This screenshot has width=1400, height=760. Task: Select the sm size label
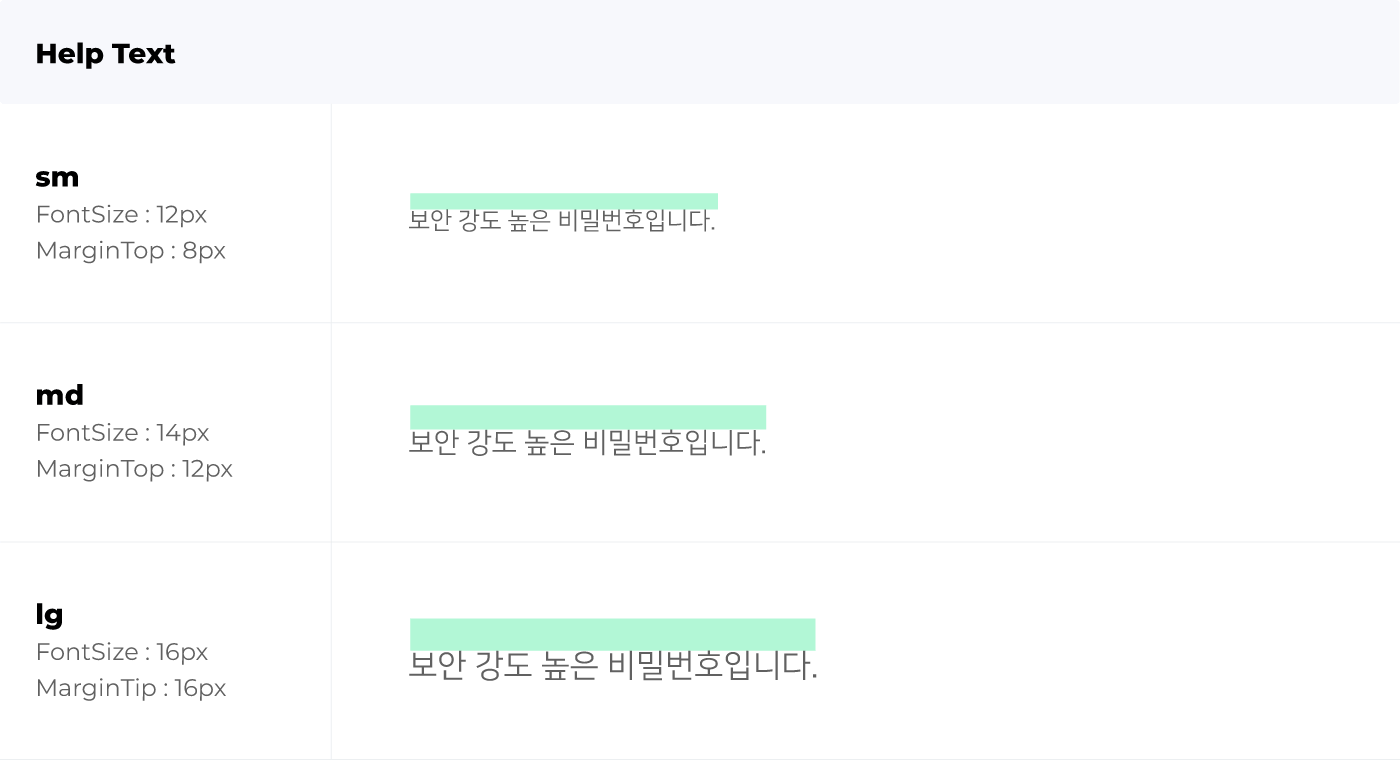(x=57, y=177)
